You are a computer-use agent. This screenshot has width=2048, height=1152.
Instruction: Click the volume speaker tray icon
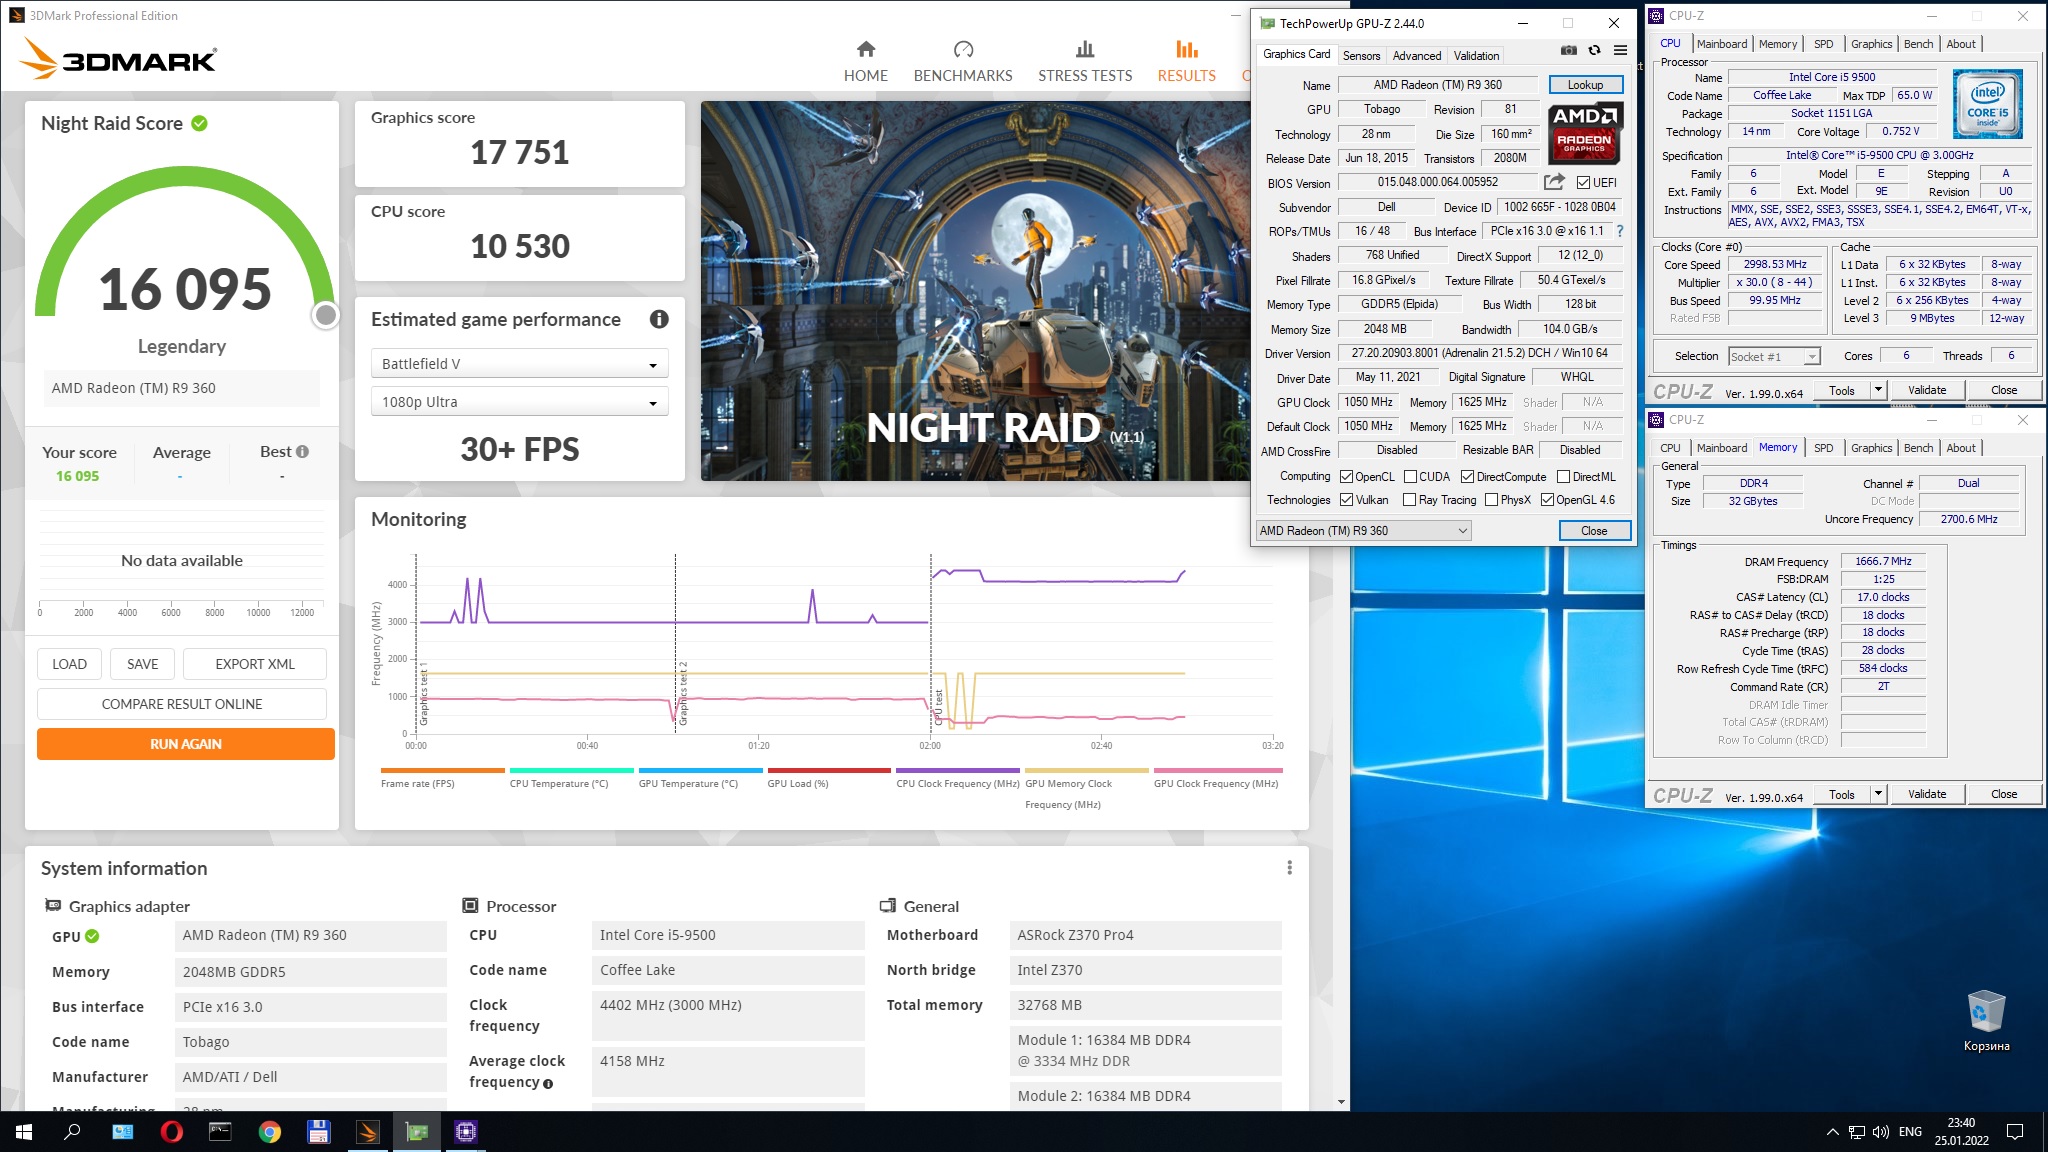pyautogui.click(x=1880, y=1132)
